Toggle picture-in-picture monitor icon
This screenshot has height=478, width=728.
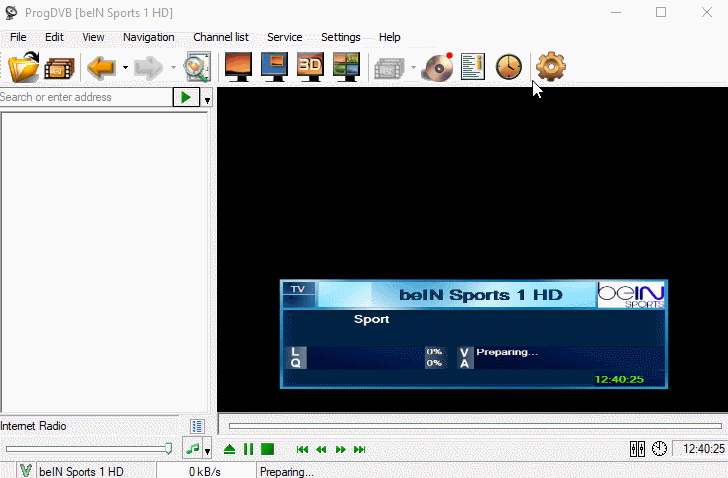click(x=274, y=67)
